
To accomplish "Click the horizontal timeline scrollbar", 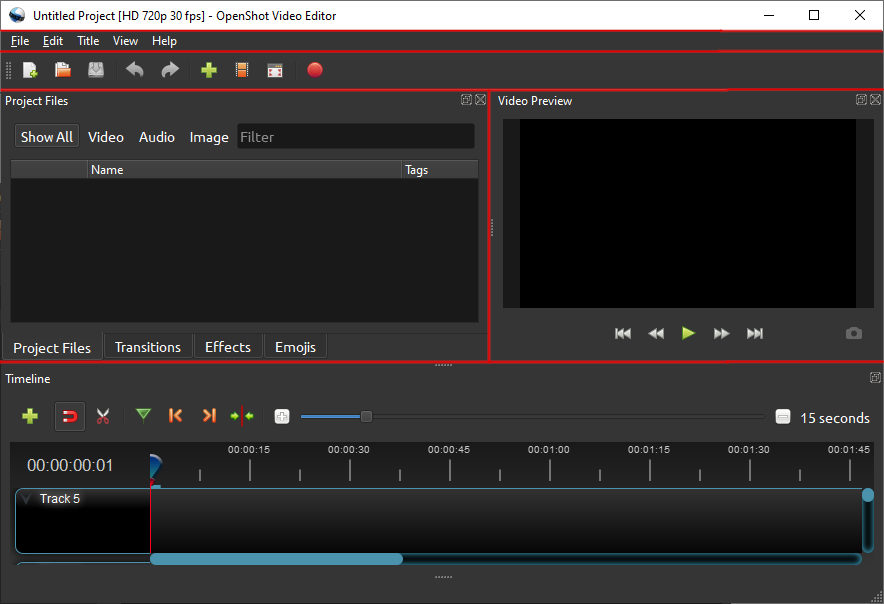I will tap(276, 559).
